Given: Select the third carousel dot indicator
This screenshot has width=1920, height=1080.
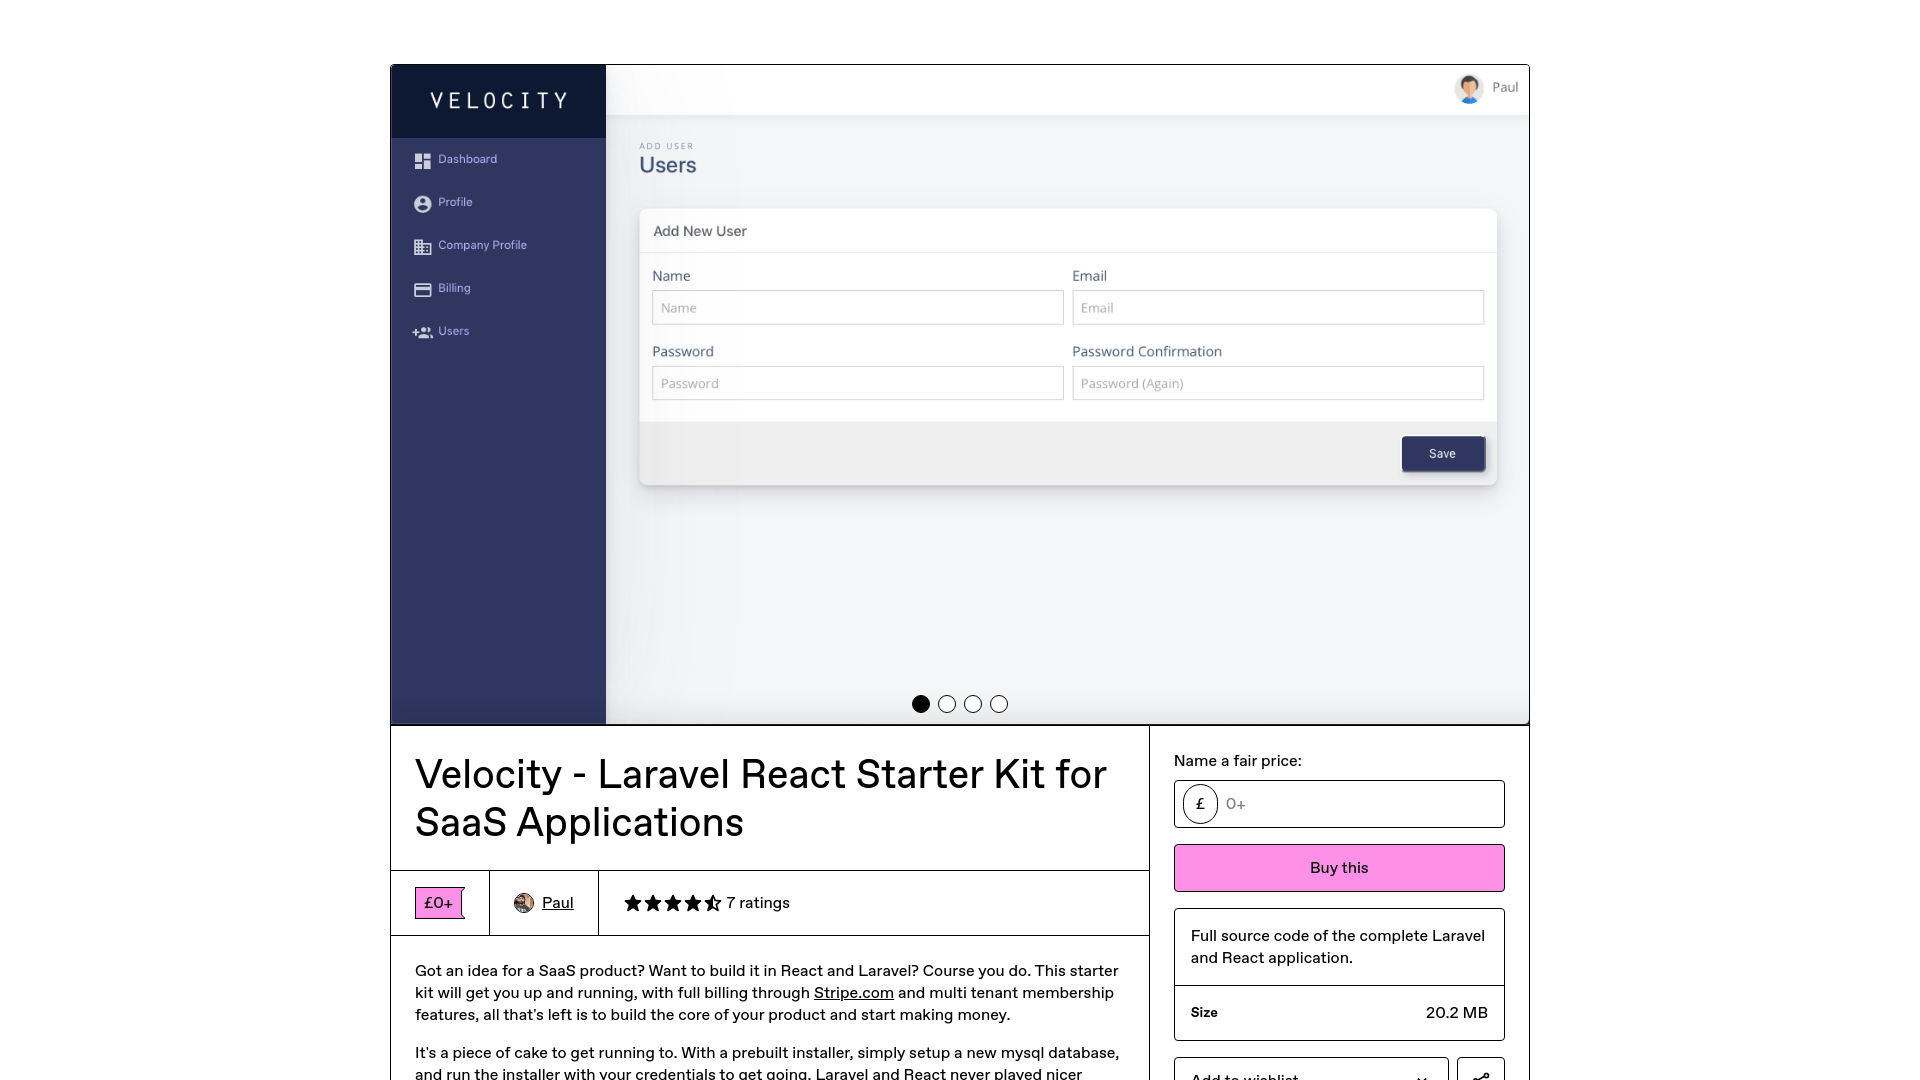Looking at the screenshot, I should (x=973, y=704).
